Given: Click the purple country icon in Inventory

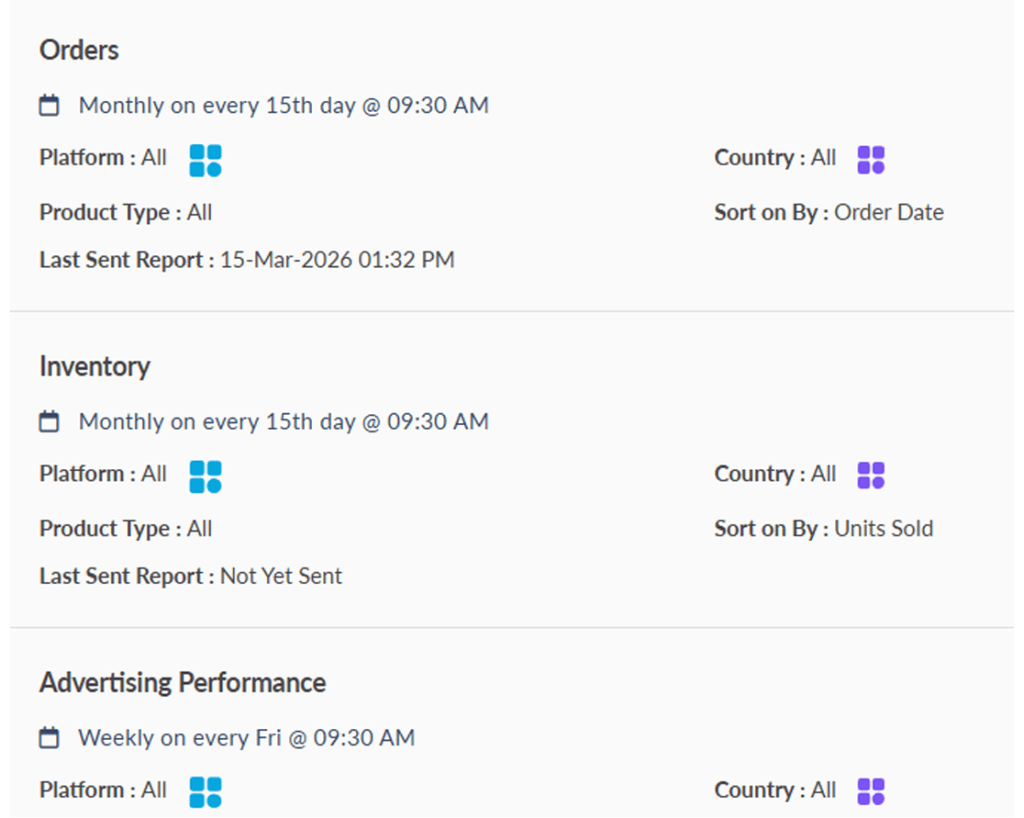Looking at the screenshot, I should pyautogui.click(x=871, y=475).
